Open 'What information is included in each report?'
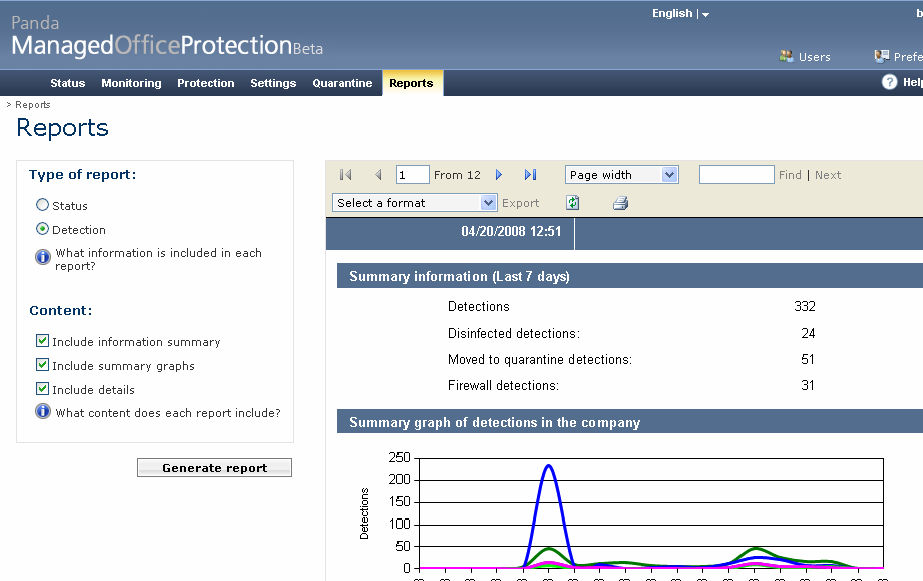 pyautogui.click(x=158, y=259)
